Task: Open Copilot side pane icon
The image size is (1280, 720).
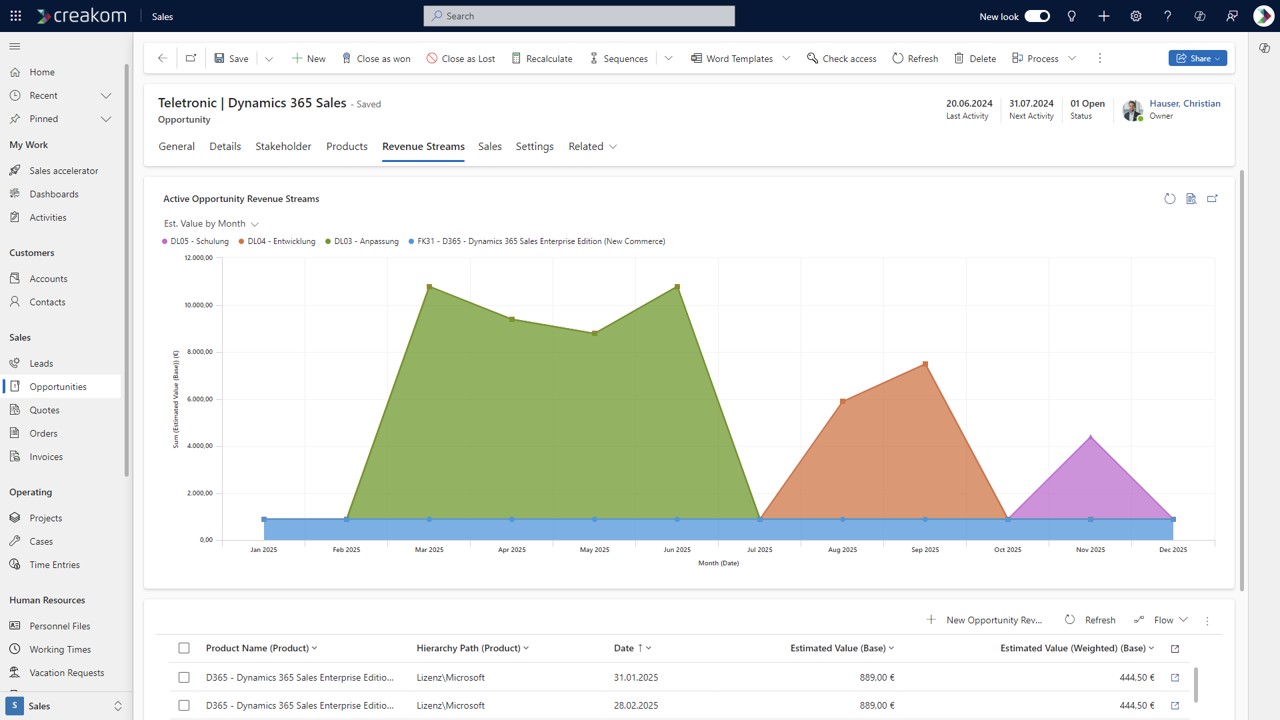Action: pos(1265,49)
